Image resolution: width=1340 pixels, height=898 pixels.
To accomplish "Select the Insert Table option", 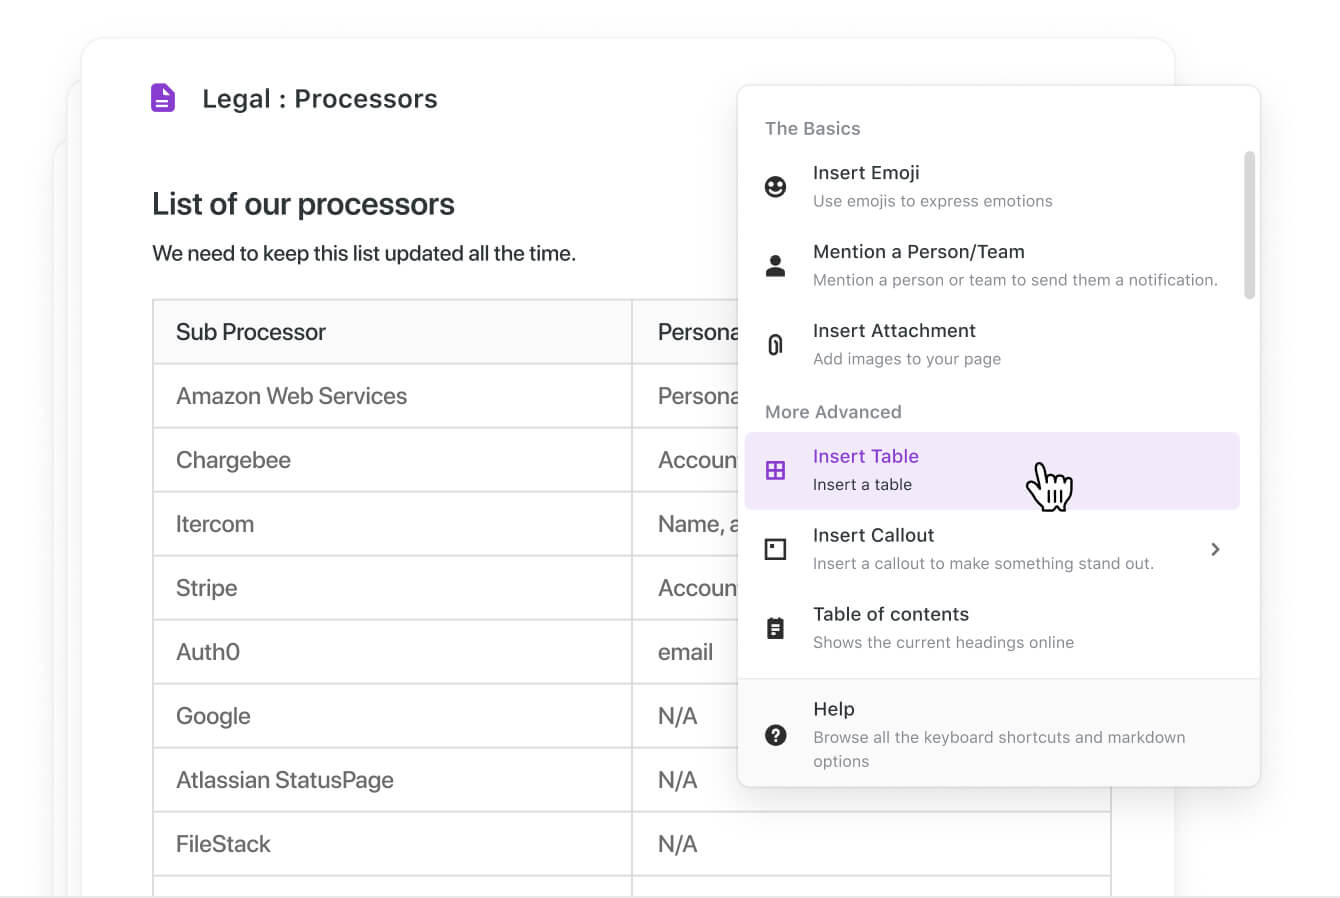I will point(992,470).
